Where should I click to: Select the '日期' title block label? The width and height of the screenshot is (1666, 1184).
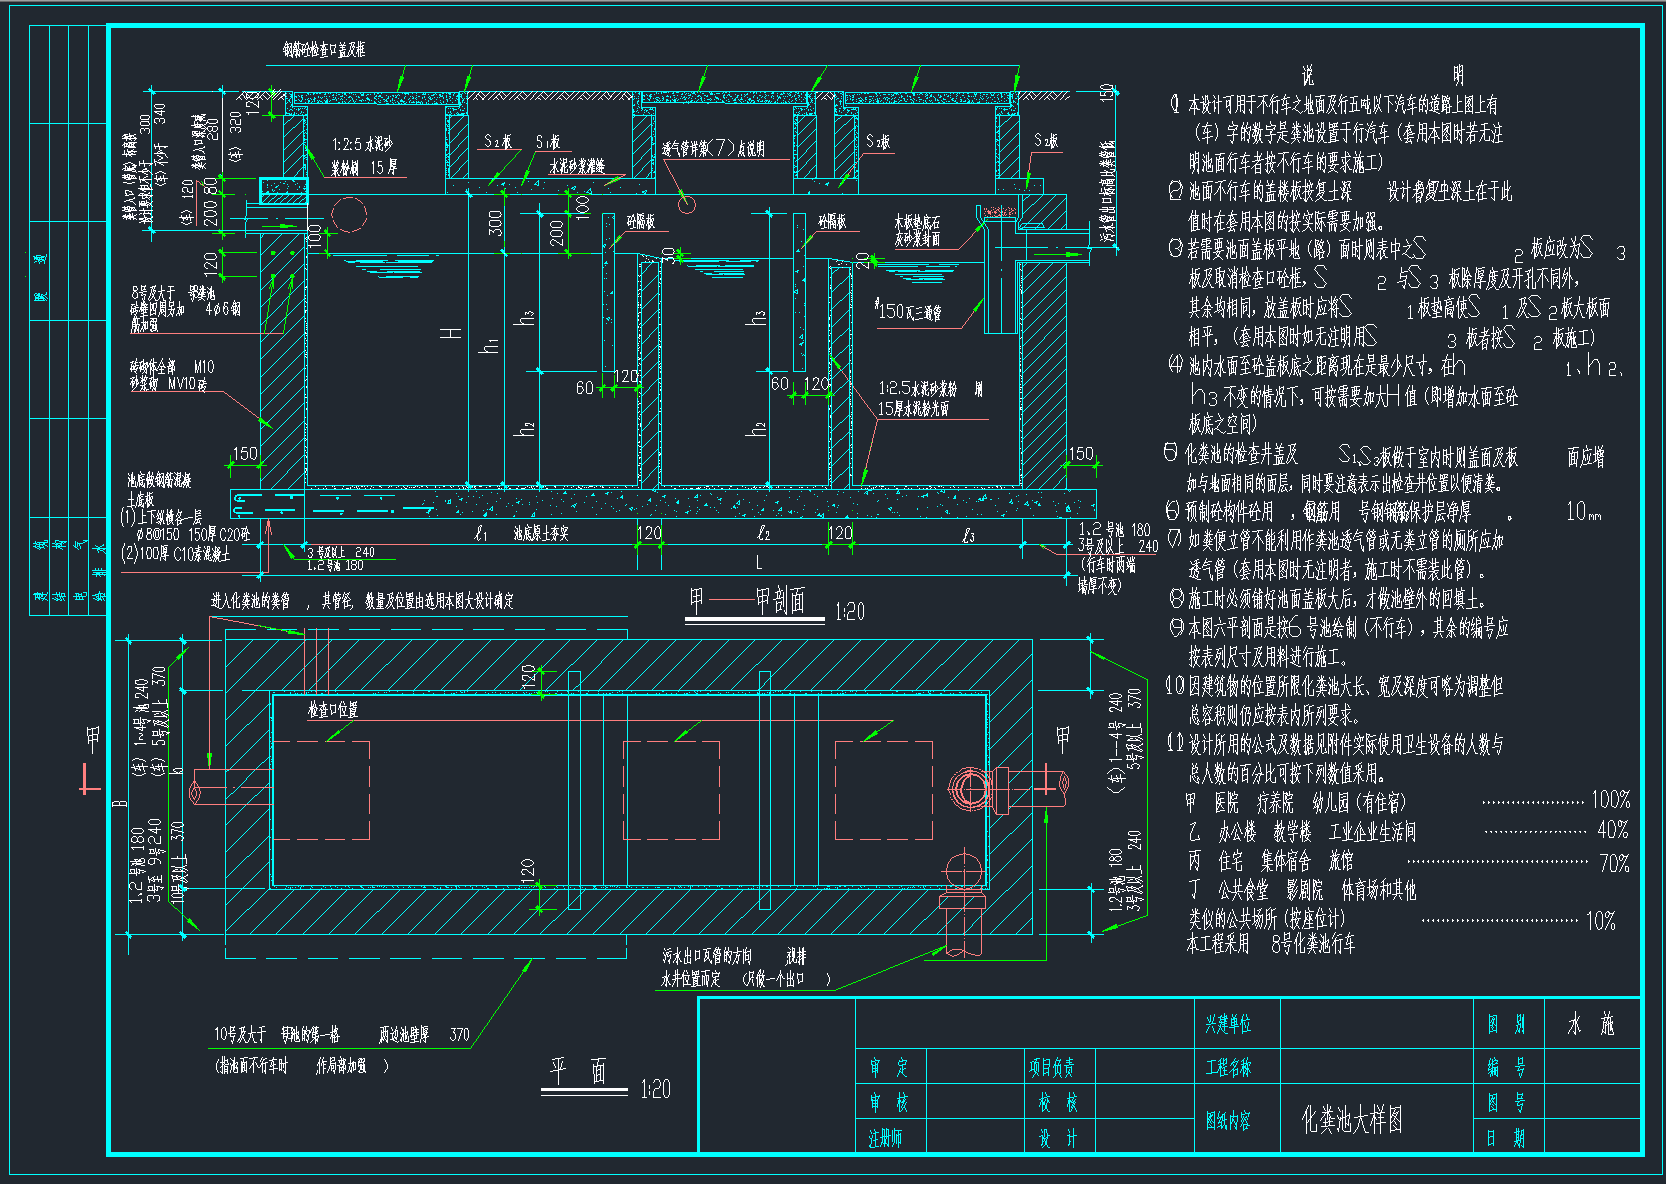(1506, 1138)
